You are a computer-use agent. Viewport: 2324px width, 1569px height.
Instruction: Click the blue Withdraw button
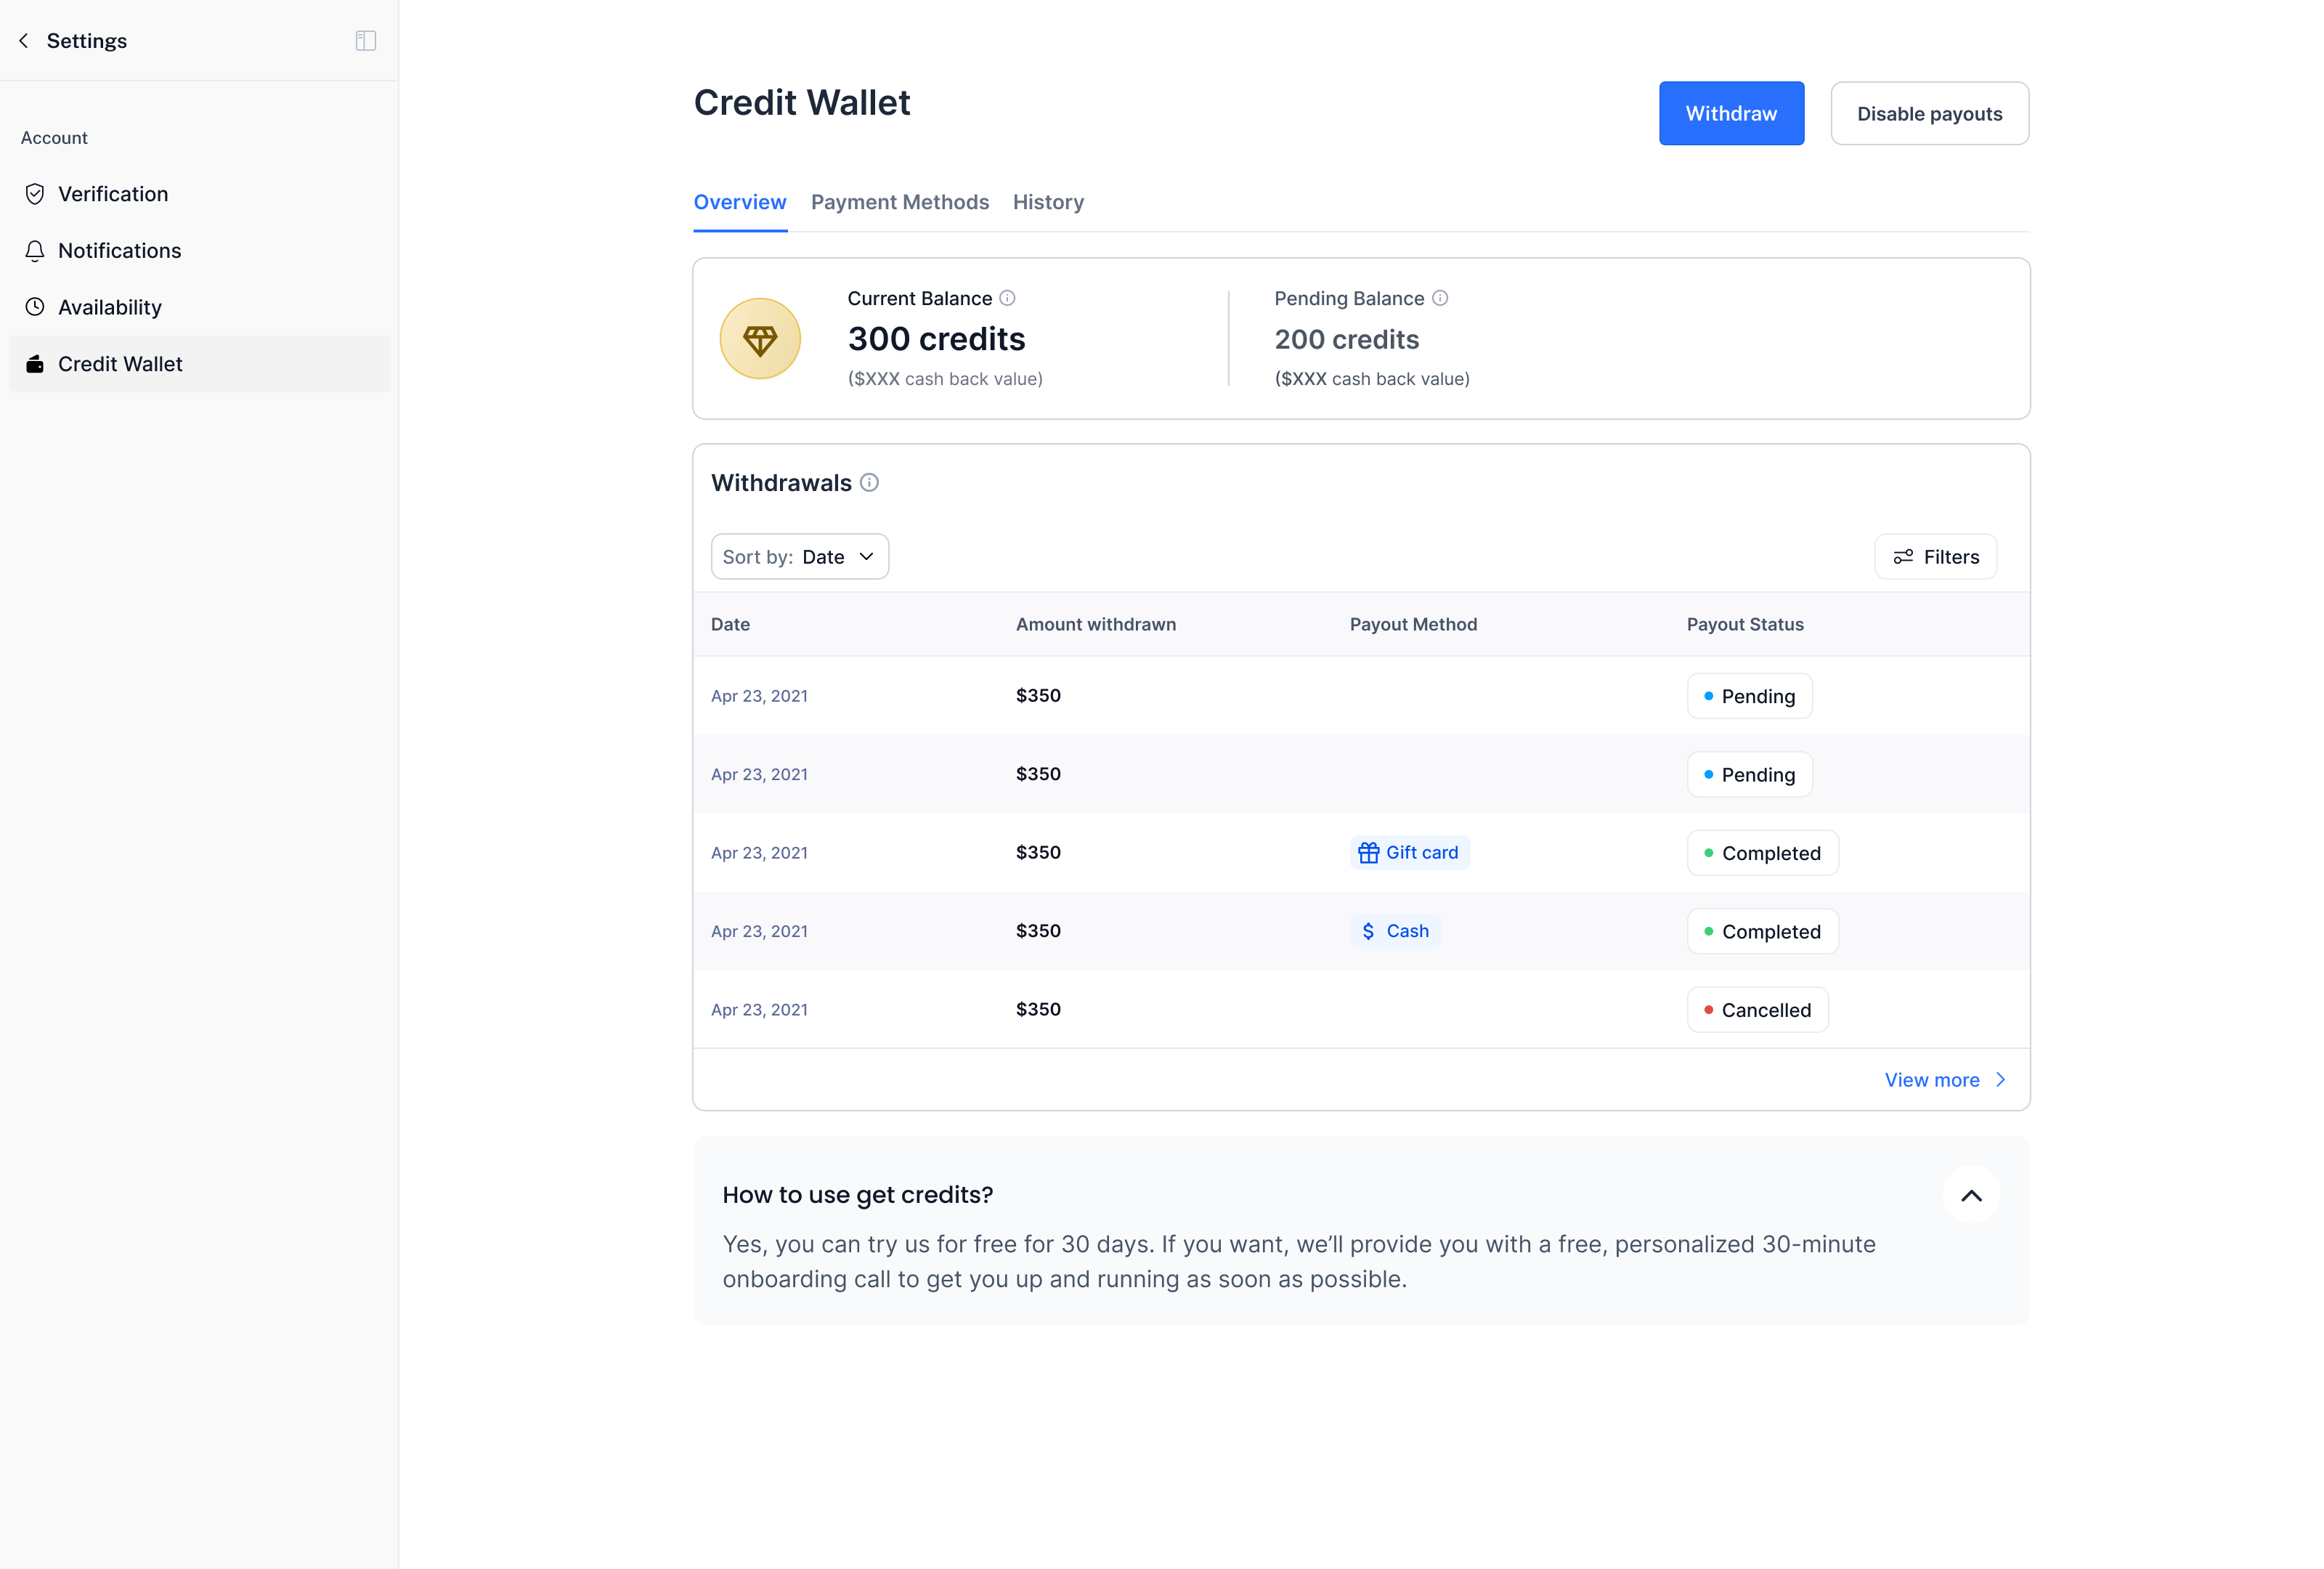click(1731, 114)
